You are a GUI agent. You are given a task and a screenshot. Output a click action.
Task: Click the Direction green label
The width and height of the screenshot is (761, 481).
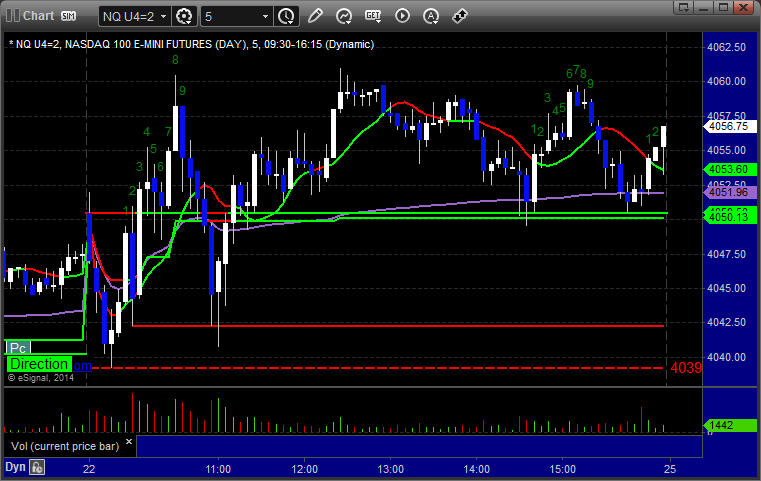click(39, 364)
